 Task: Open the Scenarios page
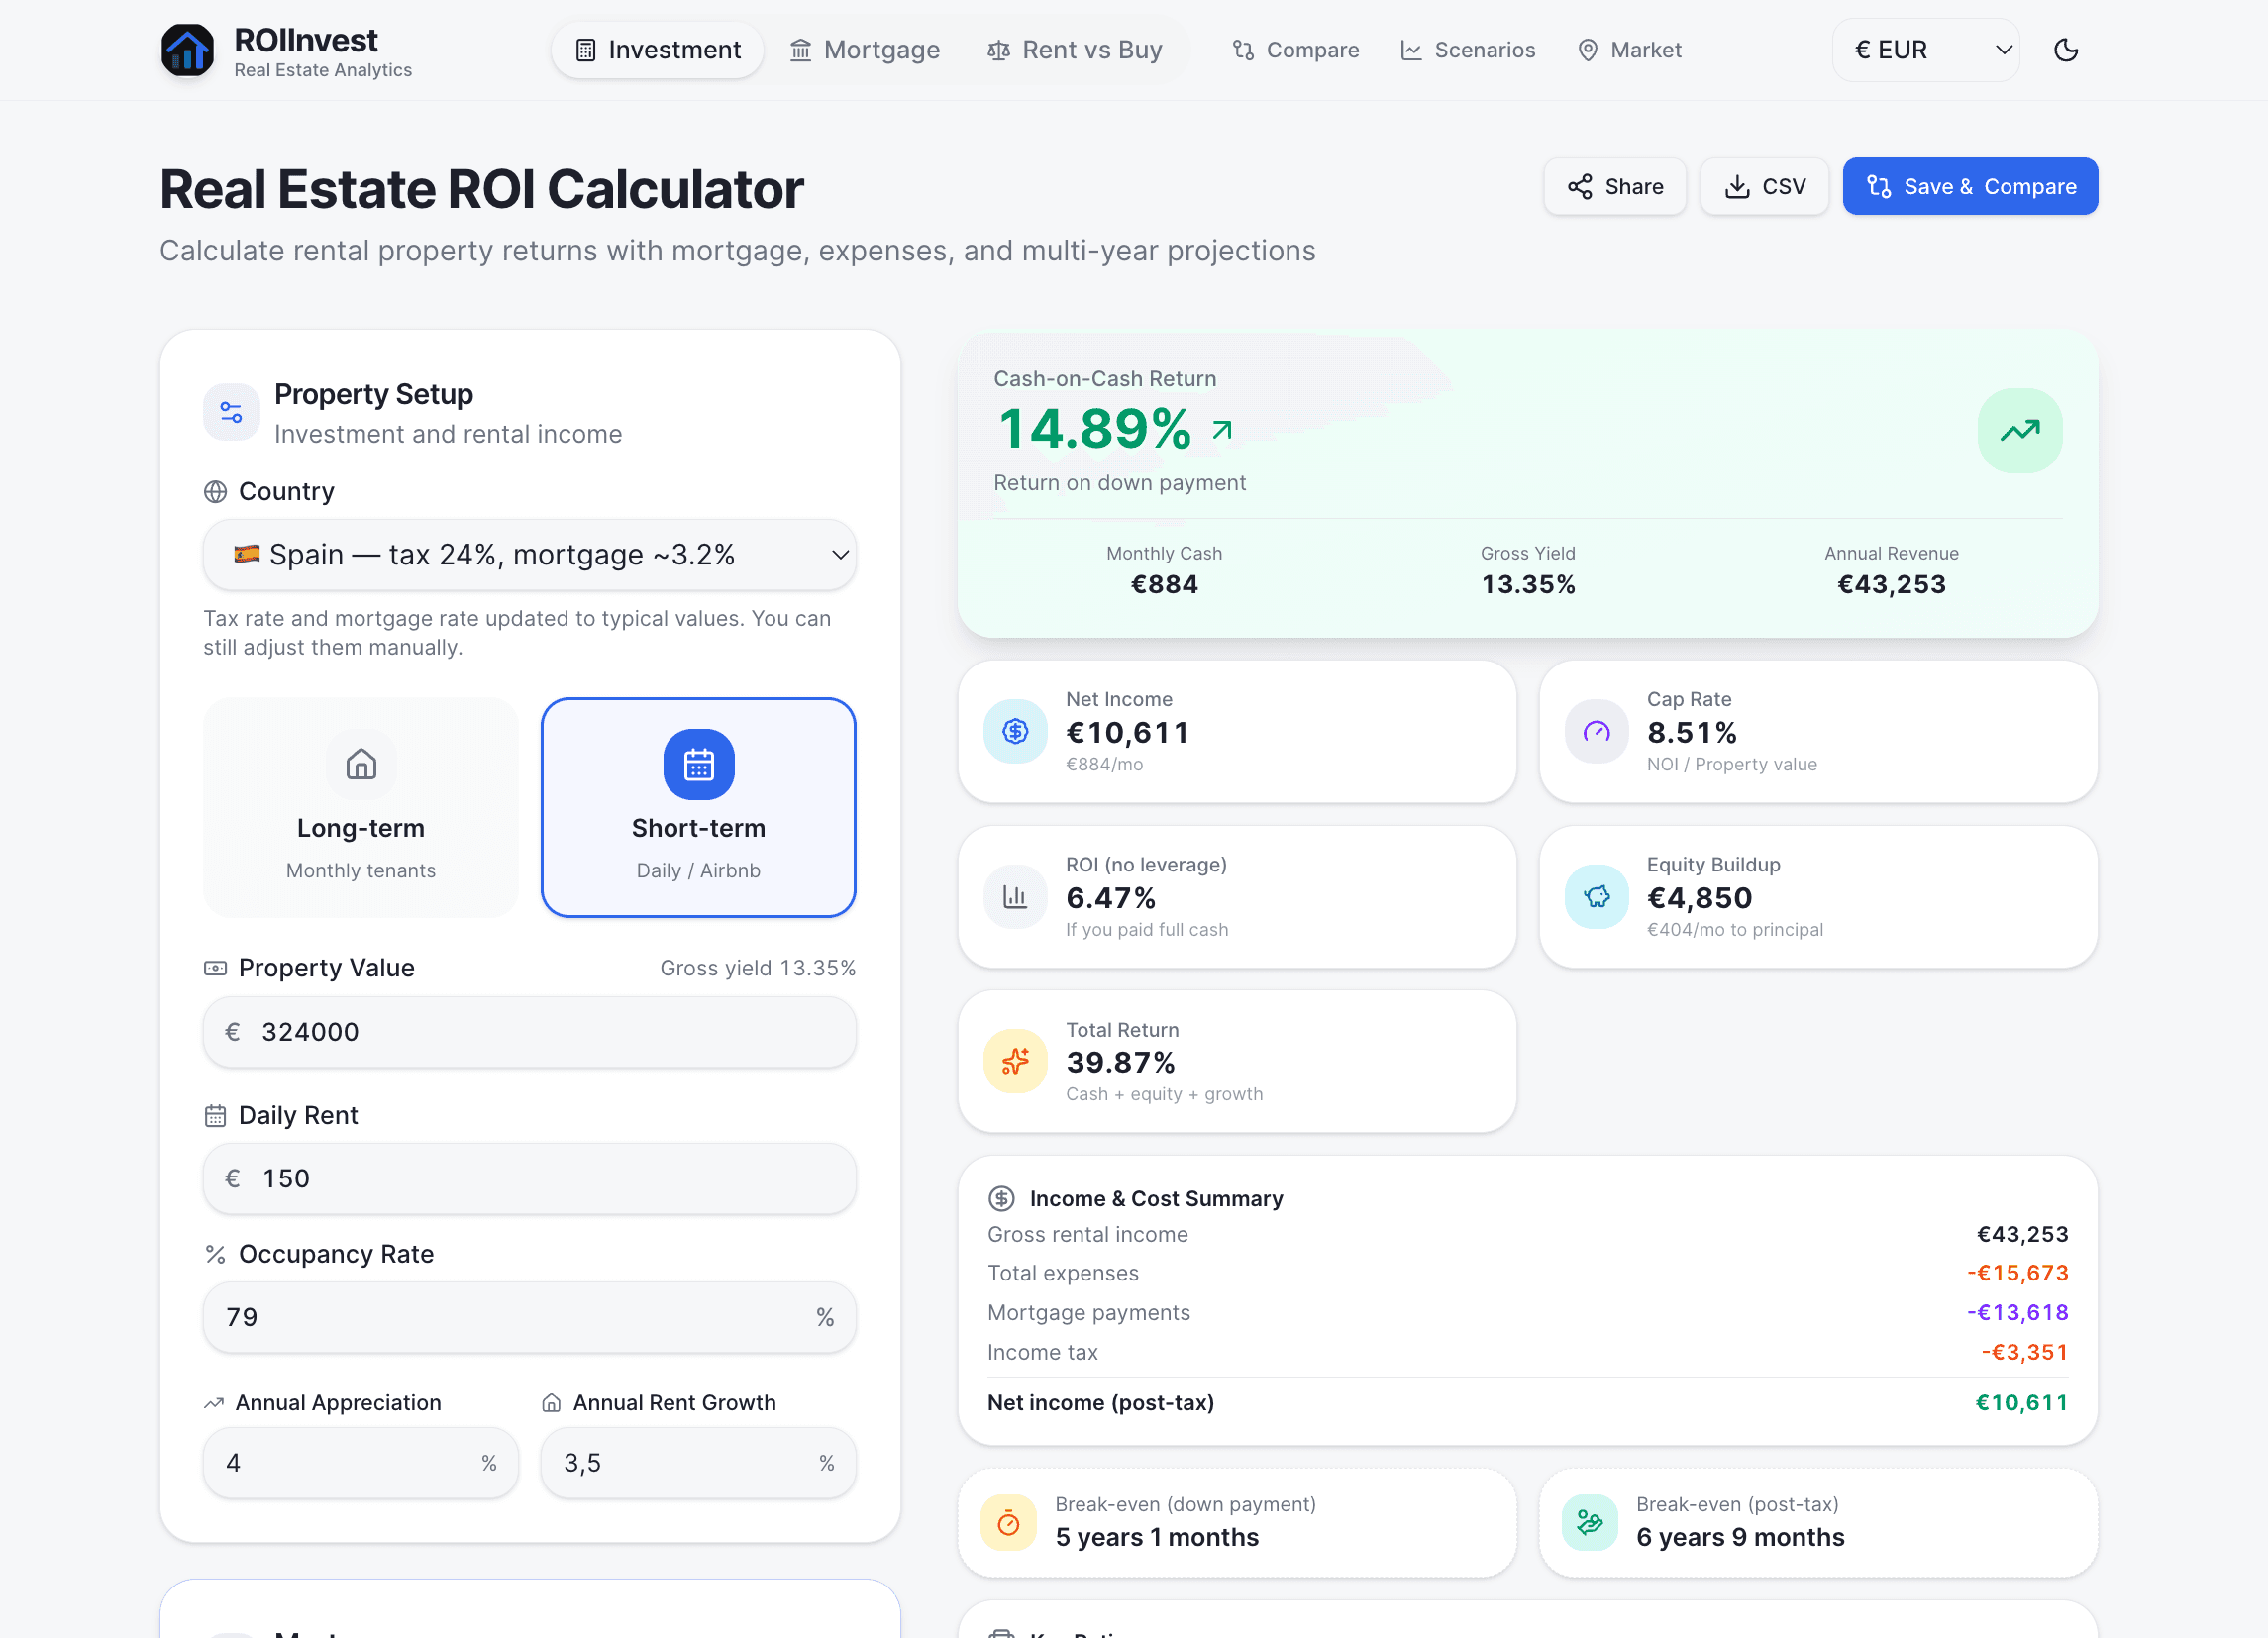tap(1467, 50)
